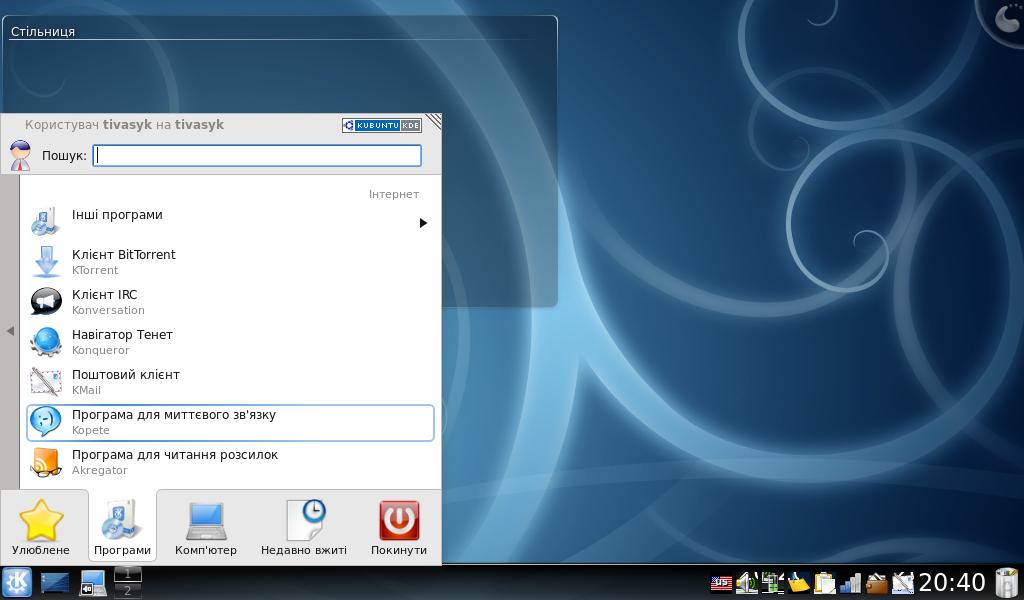Open the trash can in panel
Image resolution: width=1024 pixels, height=600 pixels.
[1006, 582]
